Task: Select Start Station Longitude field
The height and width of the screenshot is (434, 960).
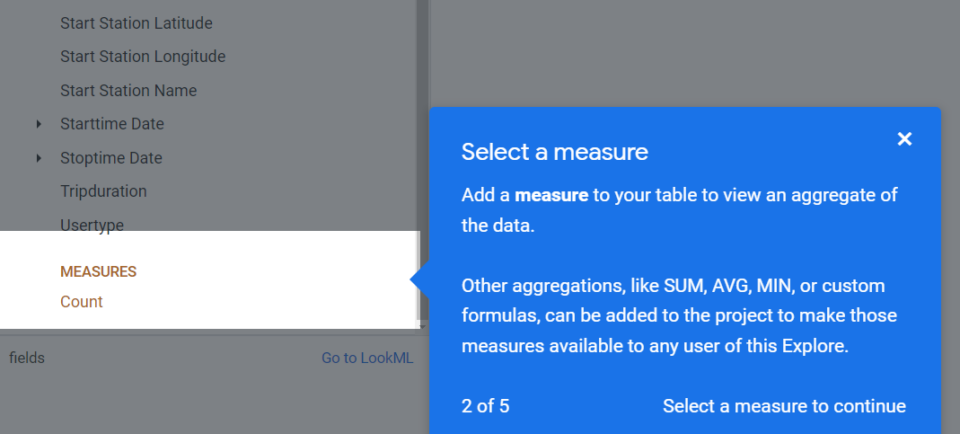Action: coord(142,56)
